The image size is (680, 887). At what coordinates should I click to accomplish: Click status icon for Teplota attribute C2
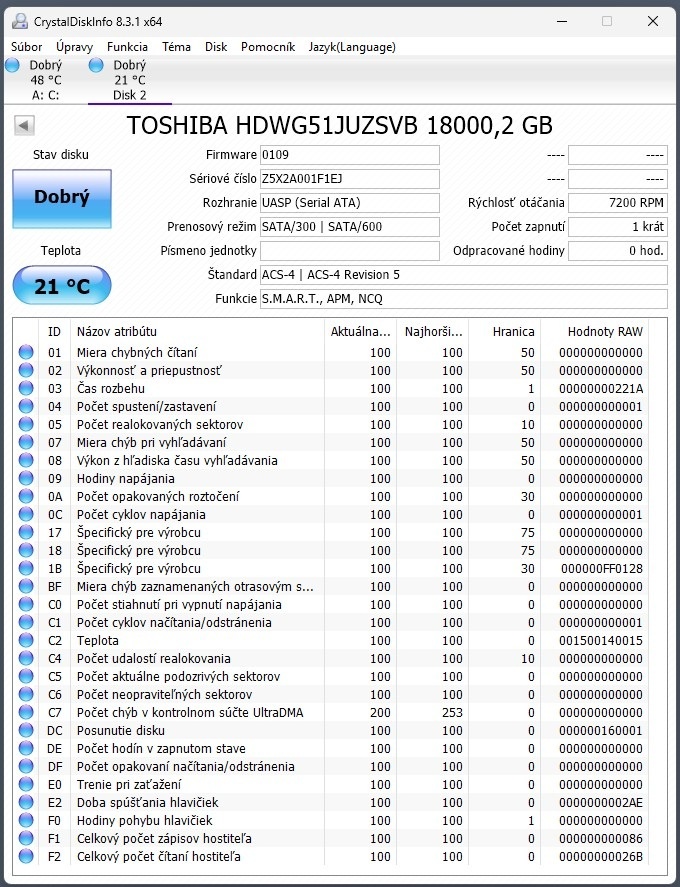(26, 640)
